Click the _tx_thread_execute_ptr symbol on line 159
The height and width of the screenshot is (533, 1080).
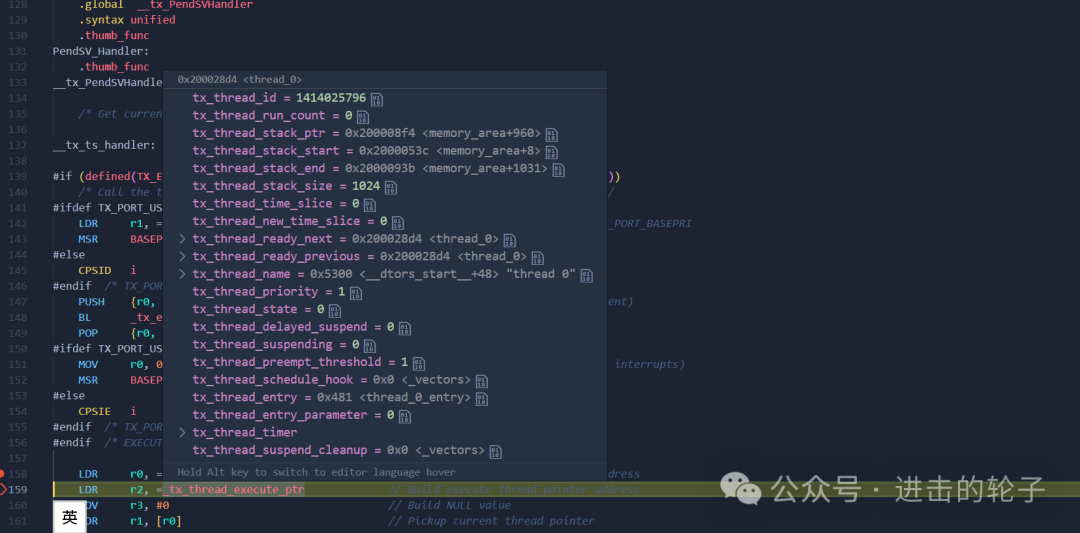(233, 490)
